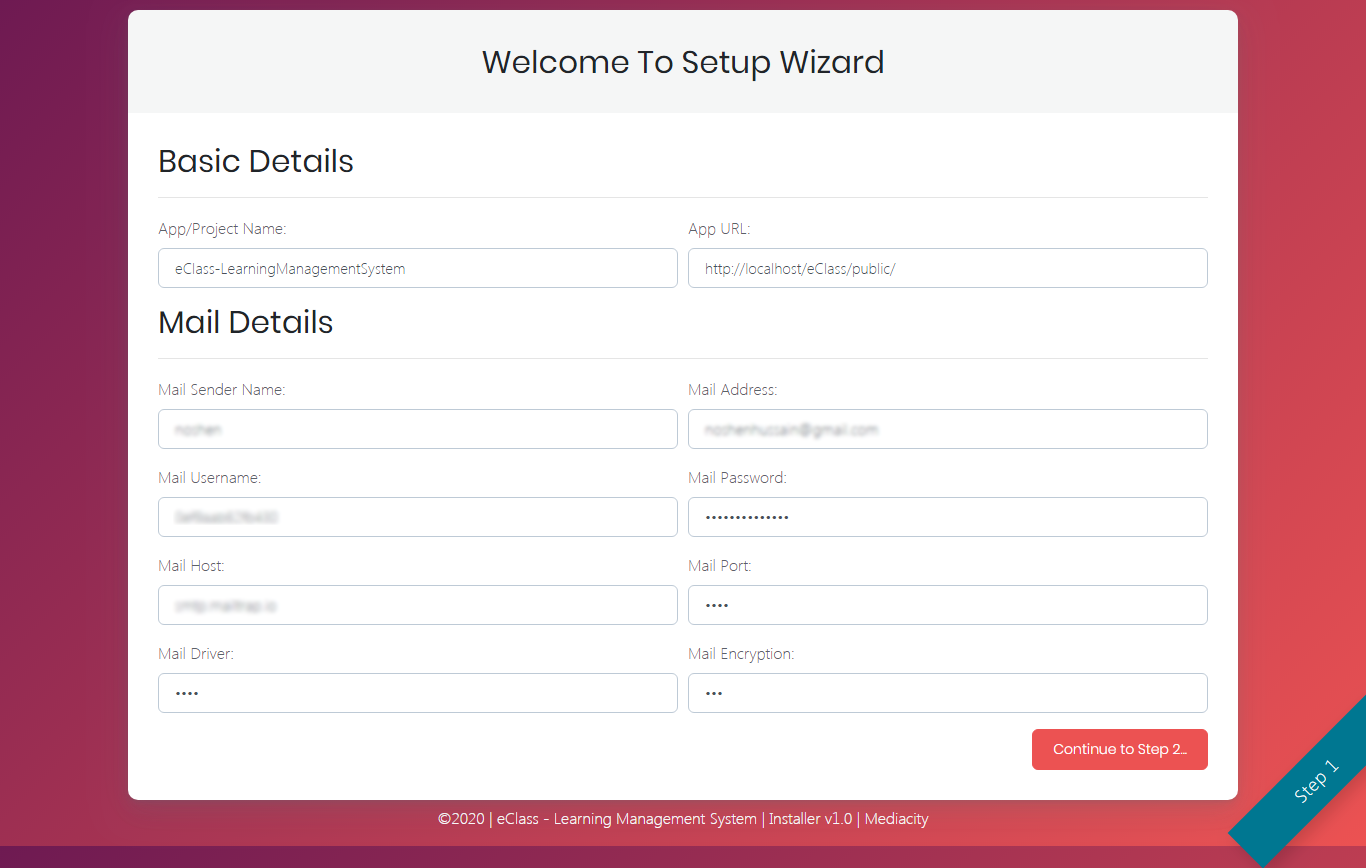This screenshot has width=1366, height=868.
Task: Click the eClass - Learning Management System footer text
Action: [x=627, y=819]
